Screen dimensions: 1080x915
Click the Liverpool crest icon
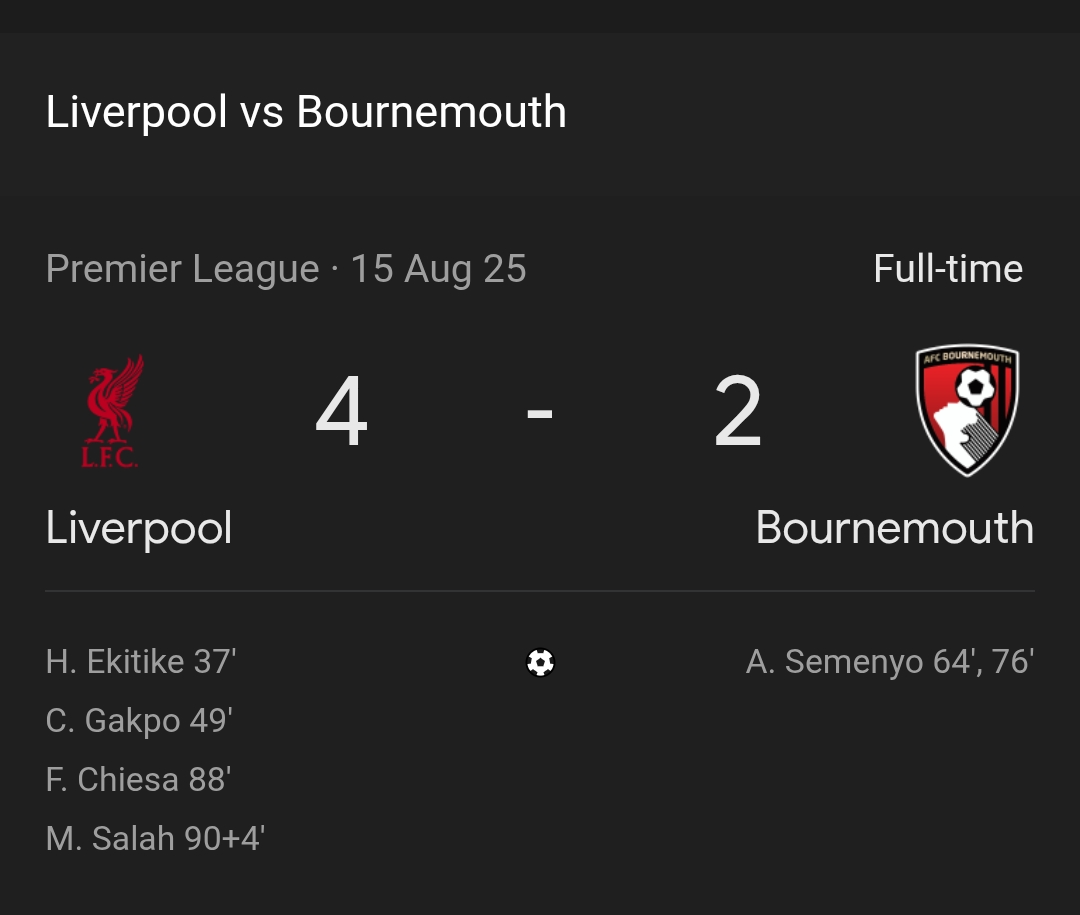[113, 410]
